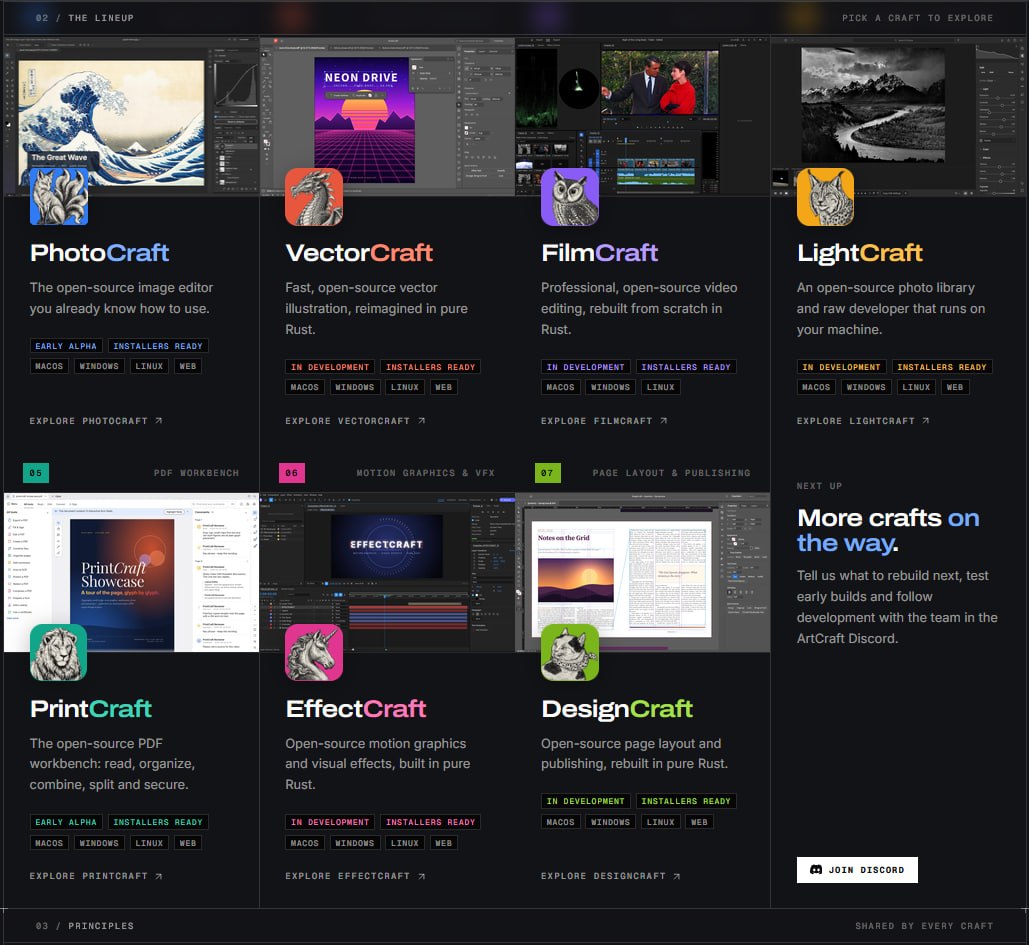Click the EffectCraft unicorn app icon
The height and width of the screenshot is (945, 1029).
(314, 652)
